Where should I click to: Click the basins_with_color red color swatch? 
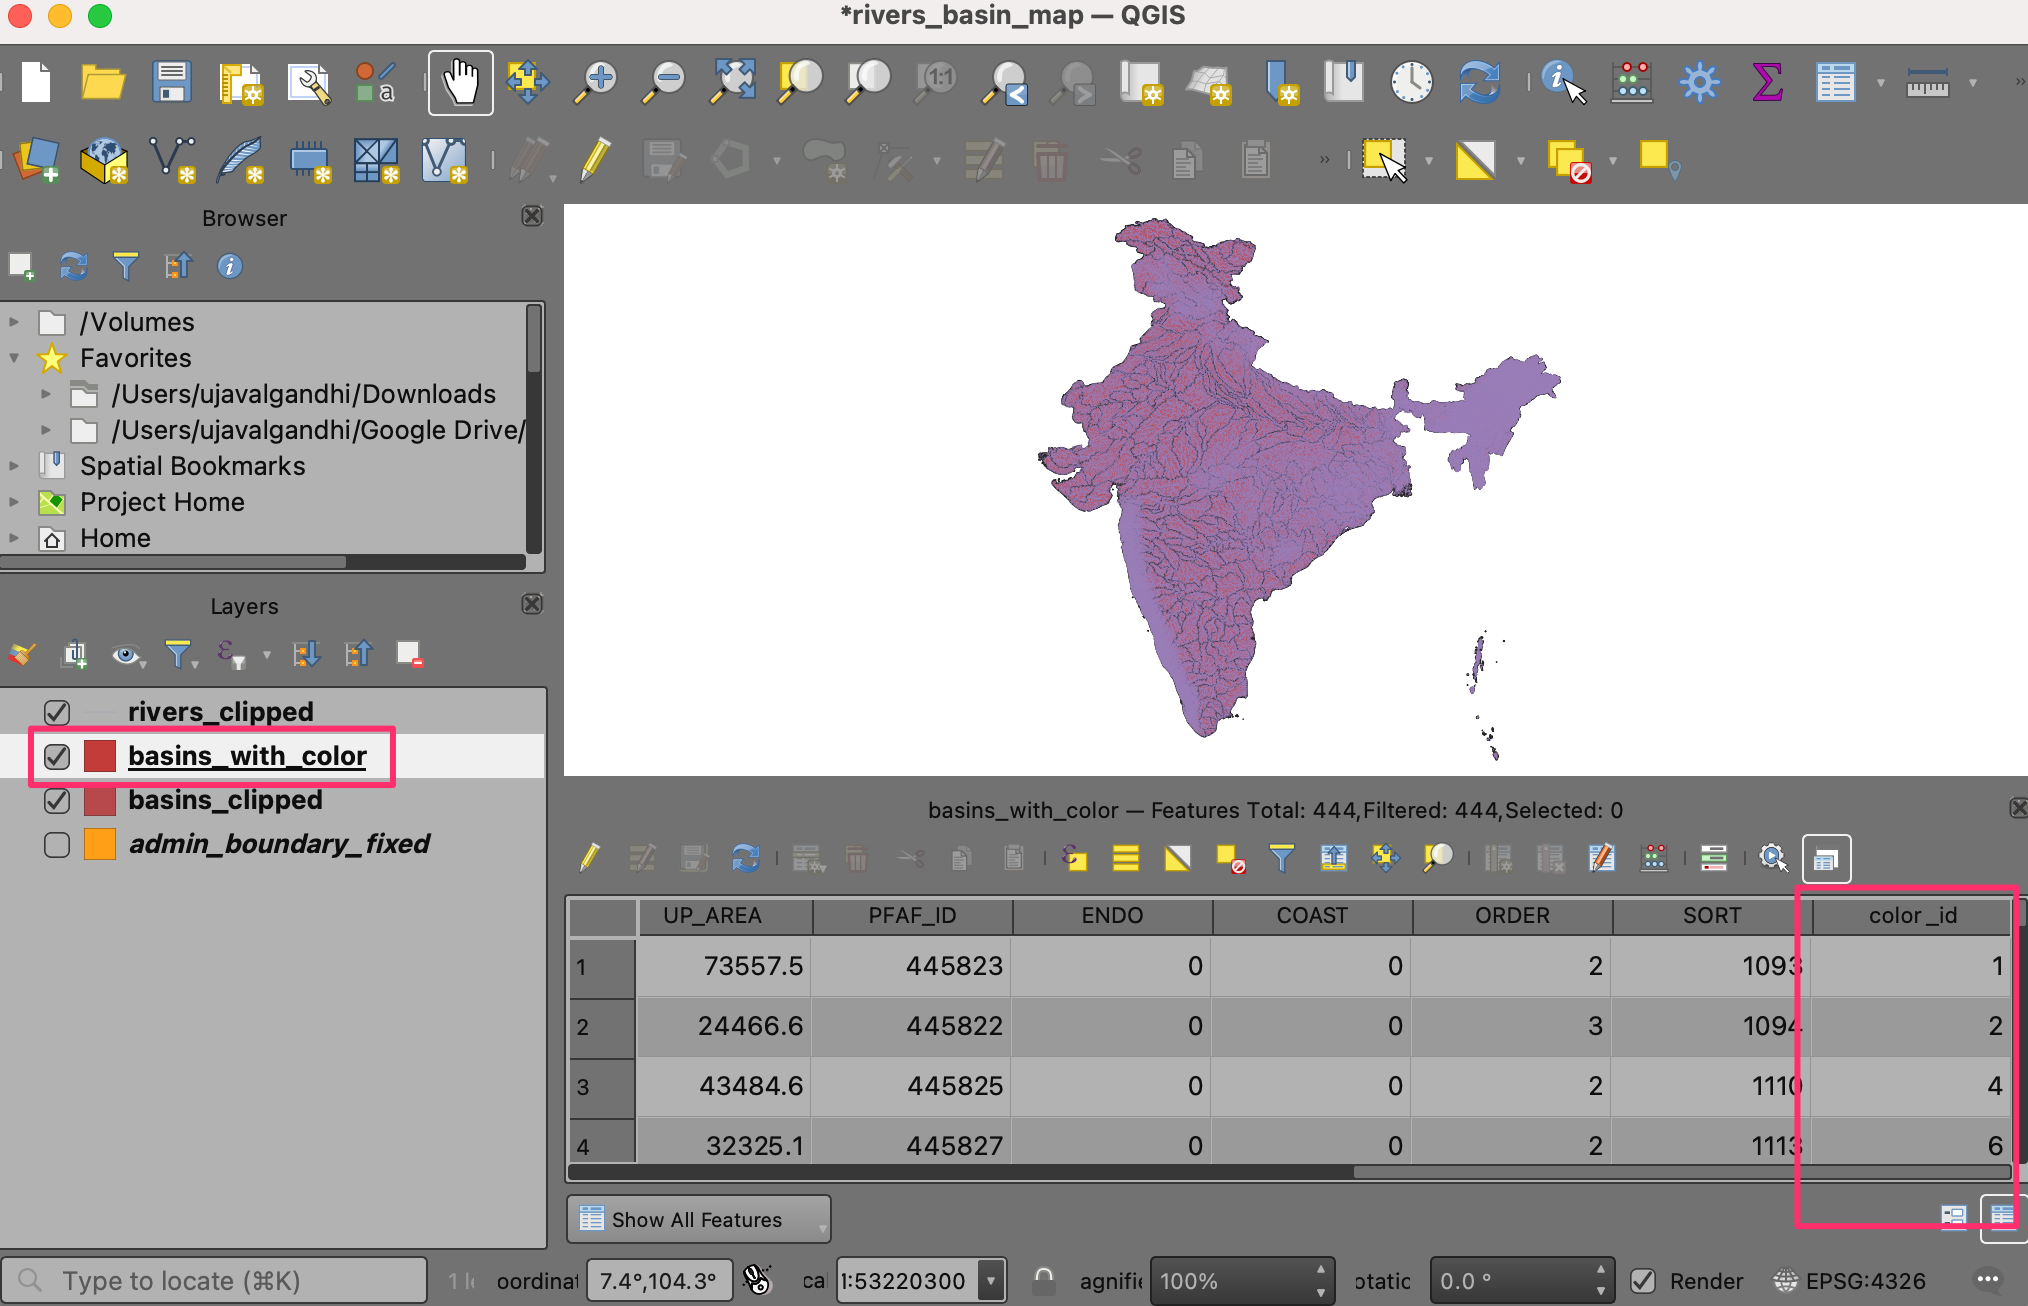pyautogui.click(x=100, y=756)
